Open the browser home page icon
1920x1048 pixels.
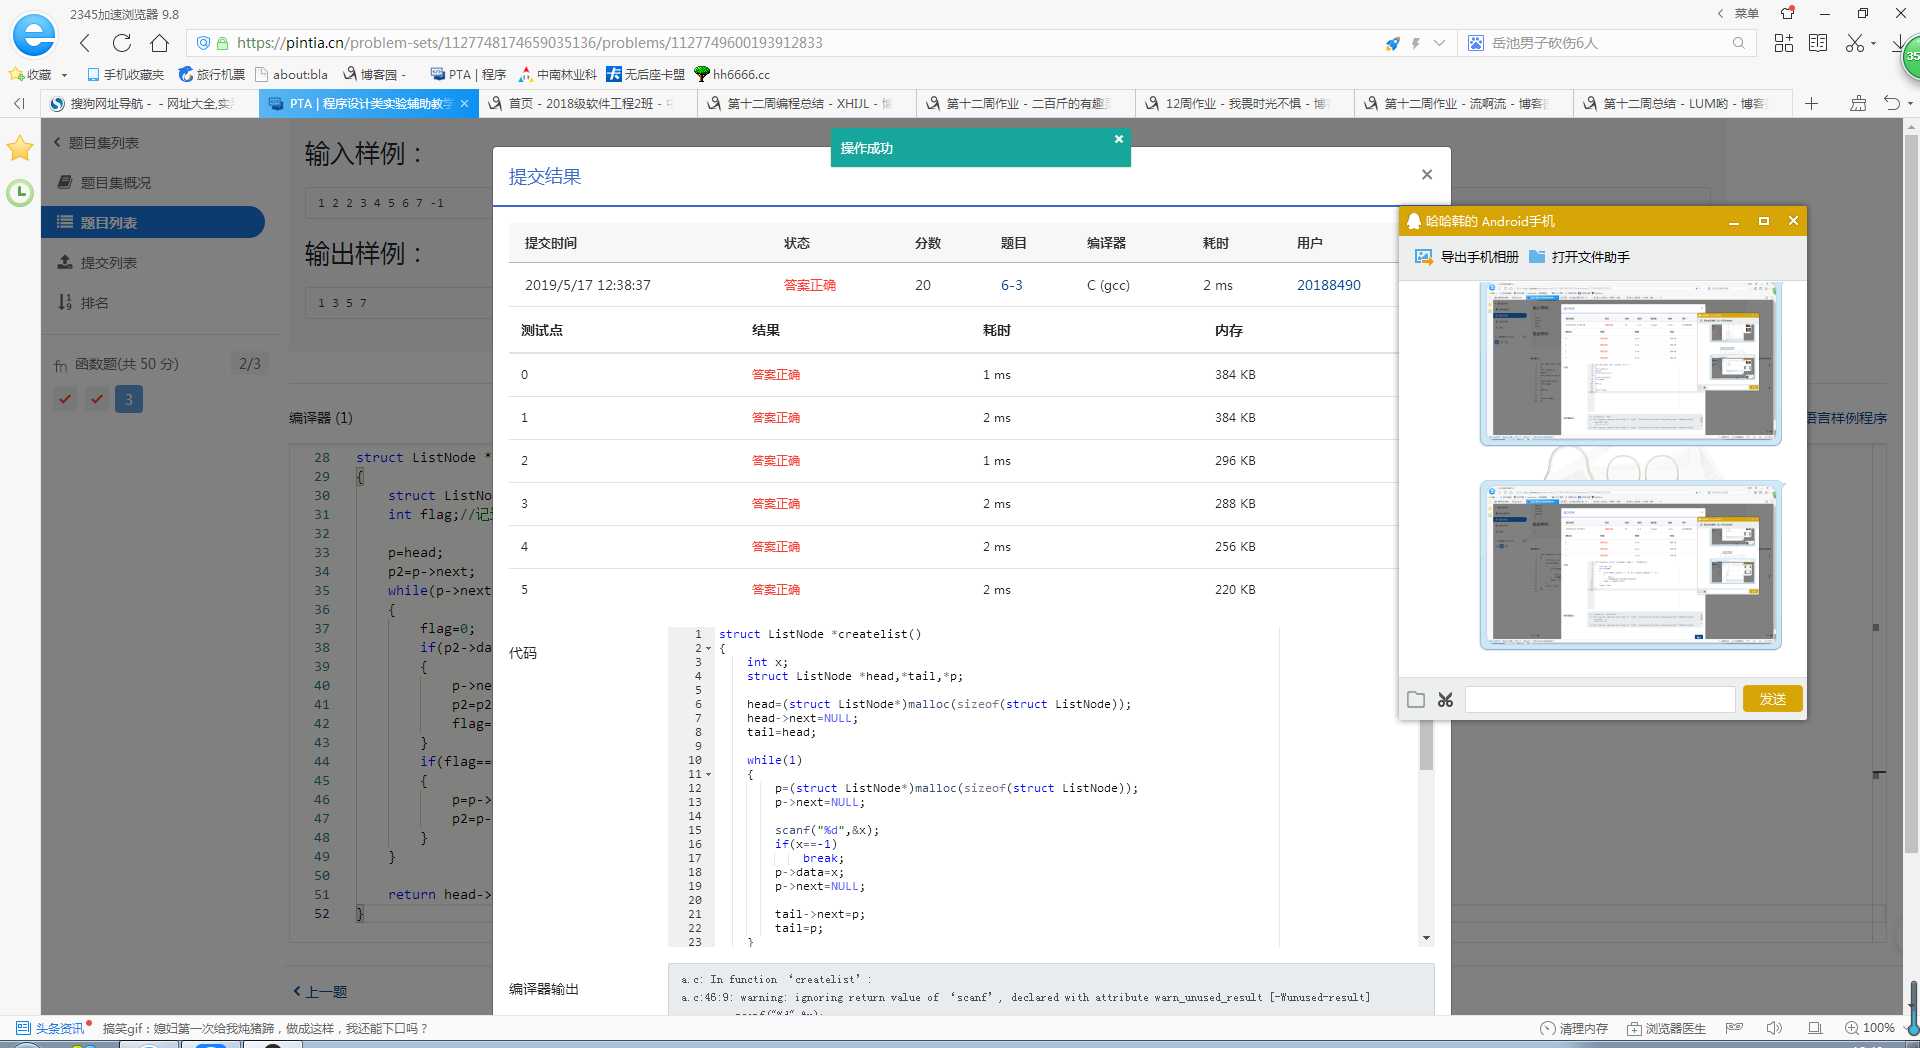[x=159, y=43]
